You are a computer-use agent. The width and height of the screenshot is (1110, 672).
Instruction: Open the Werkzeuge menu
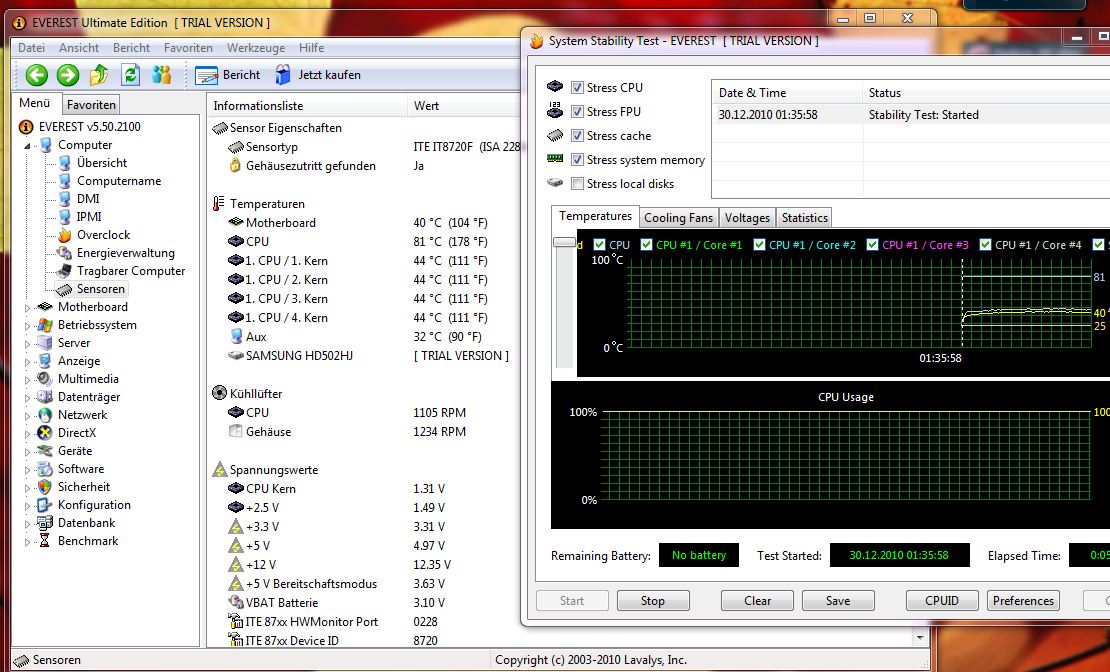(x=256, y=48)
